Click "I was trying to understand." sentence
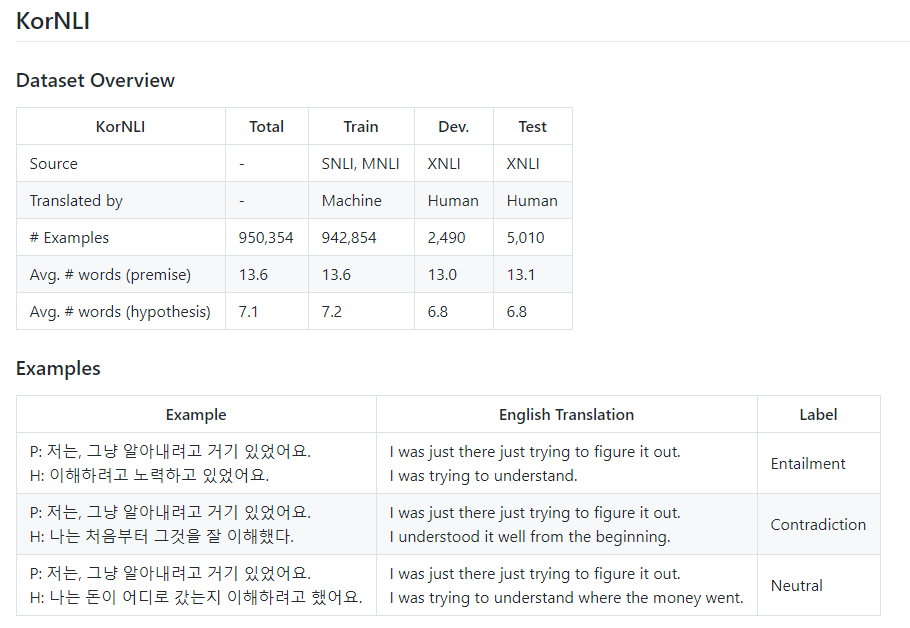Screen dimensions: 910x628 tap(483, 476)
